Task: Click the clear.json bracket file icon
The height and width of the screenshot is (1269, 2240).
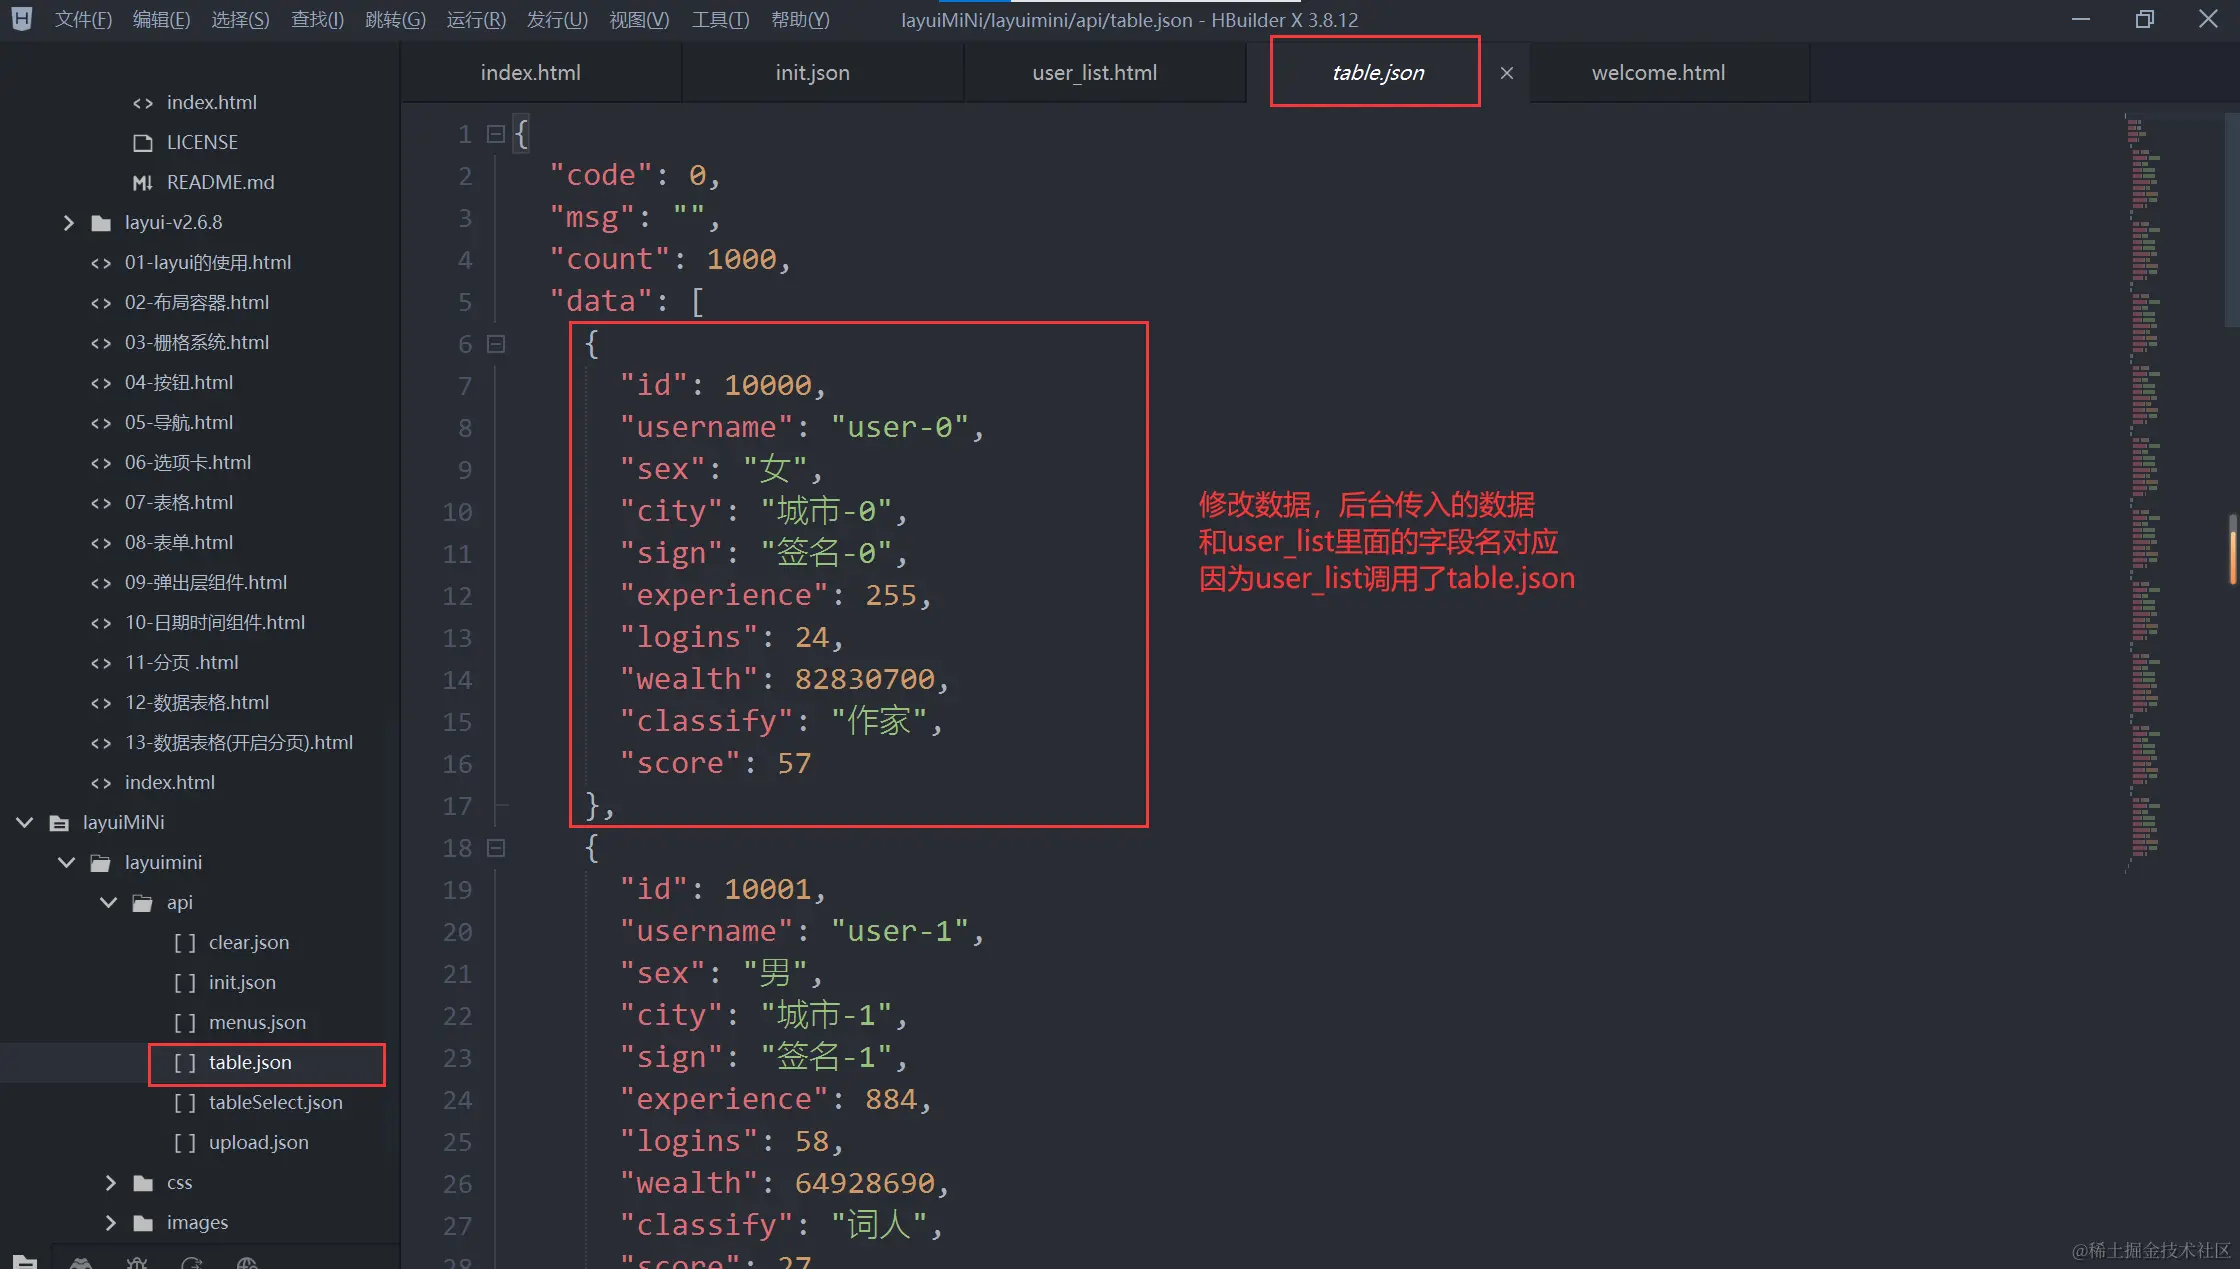Action: click(x=185, y=943)
